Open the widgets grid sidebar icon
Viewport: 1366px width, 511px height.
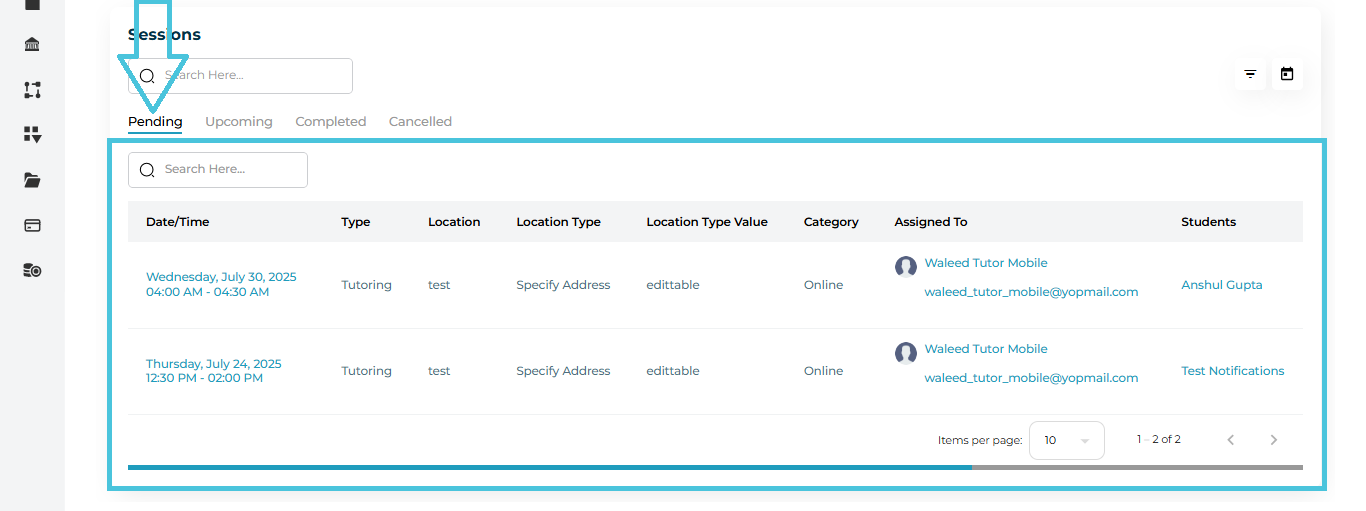[32, 135]
